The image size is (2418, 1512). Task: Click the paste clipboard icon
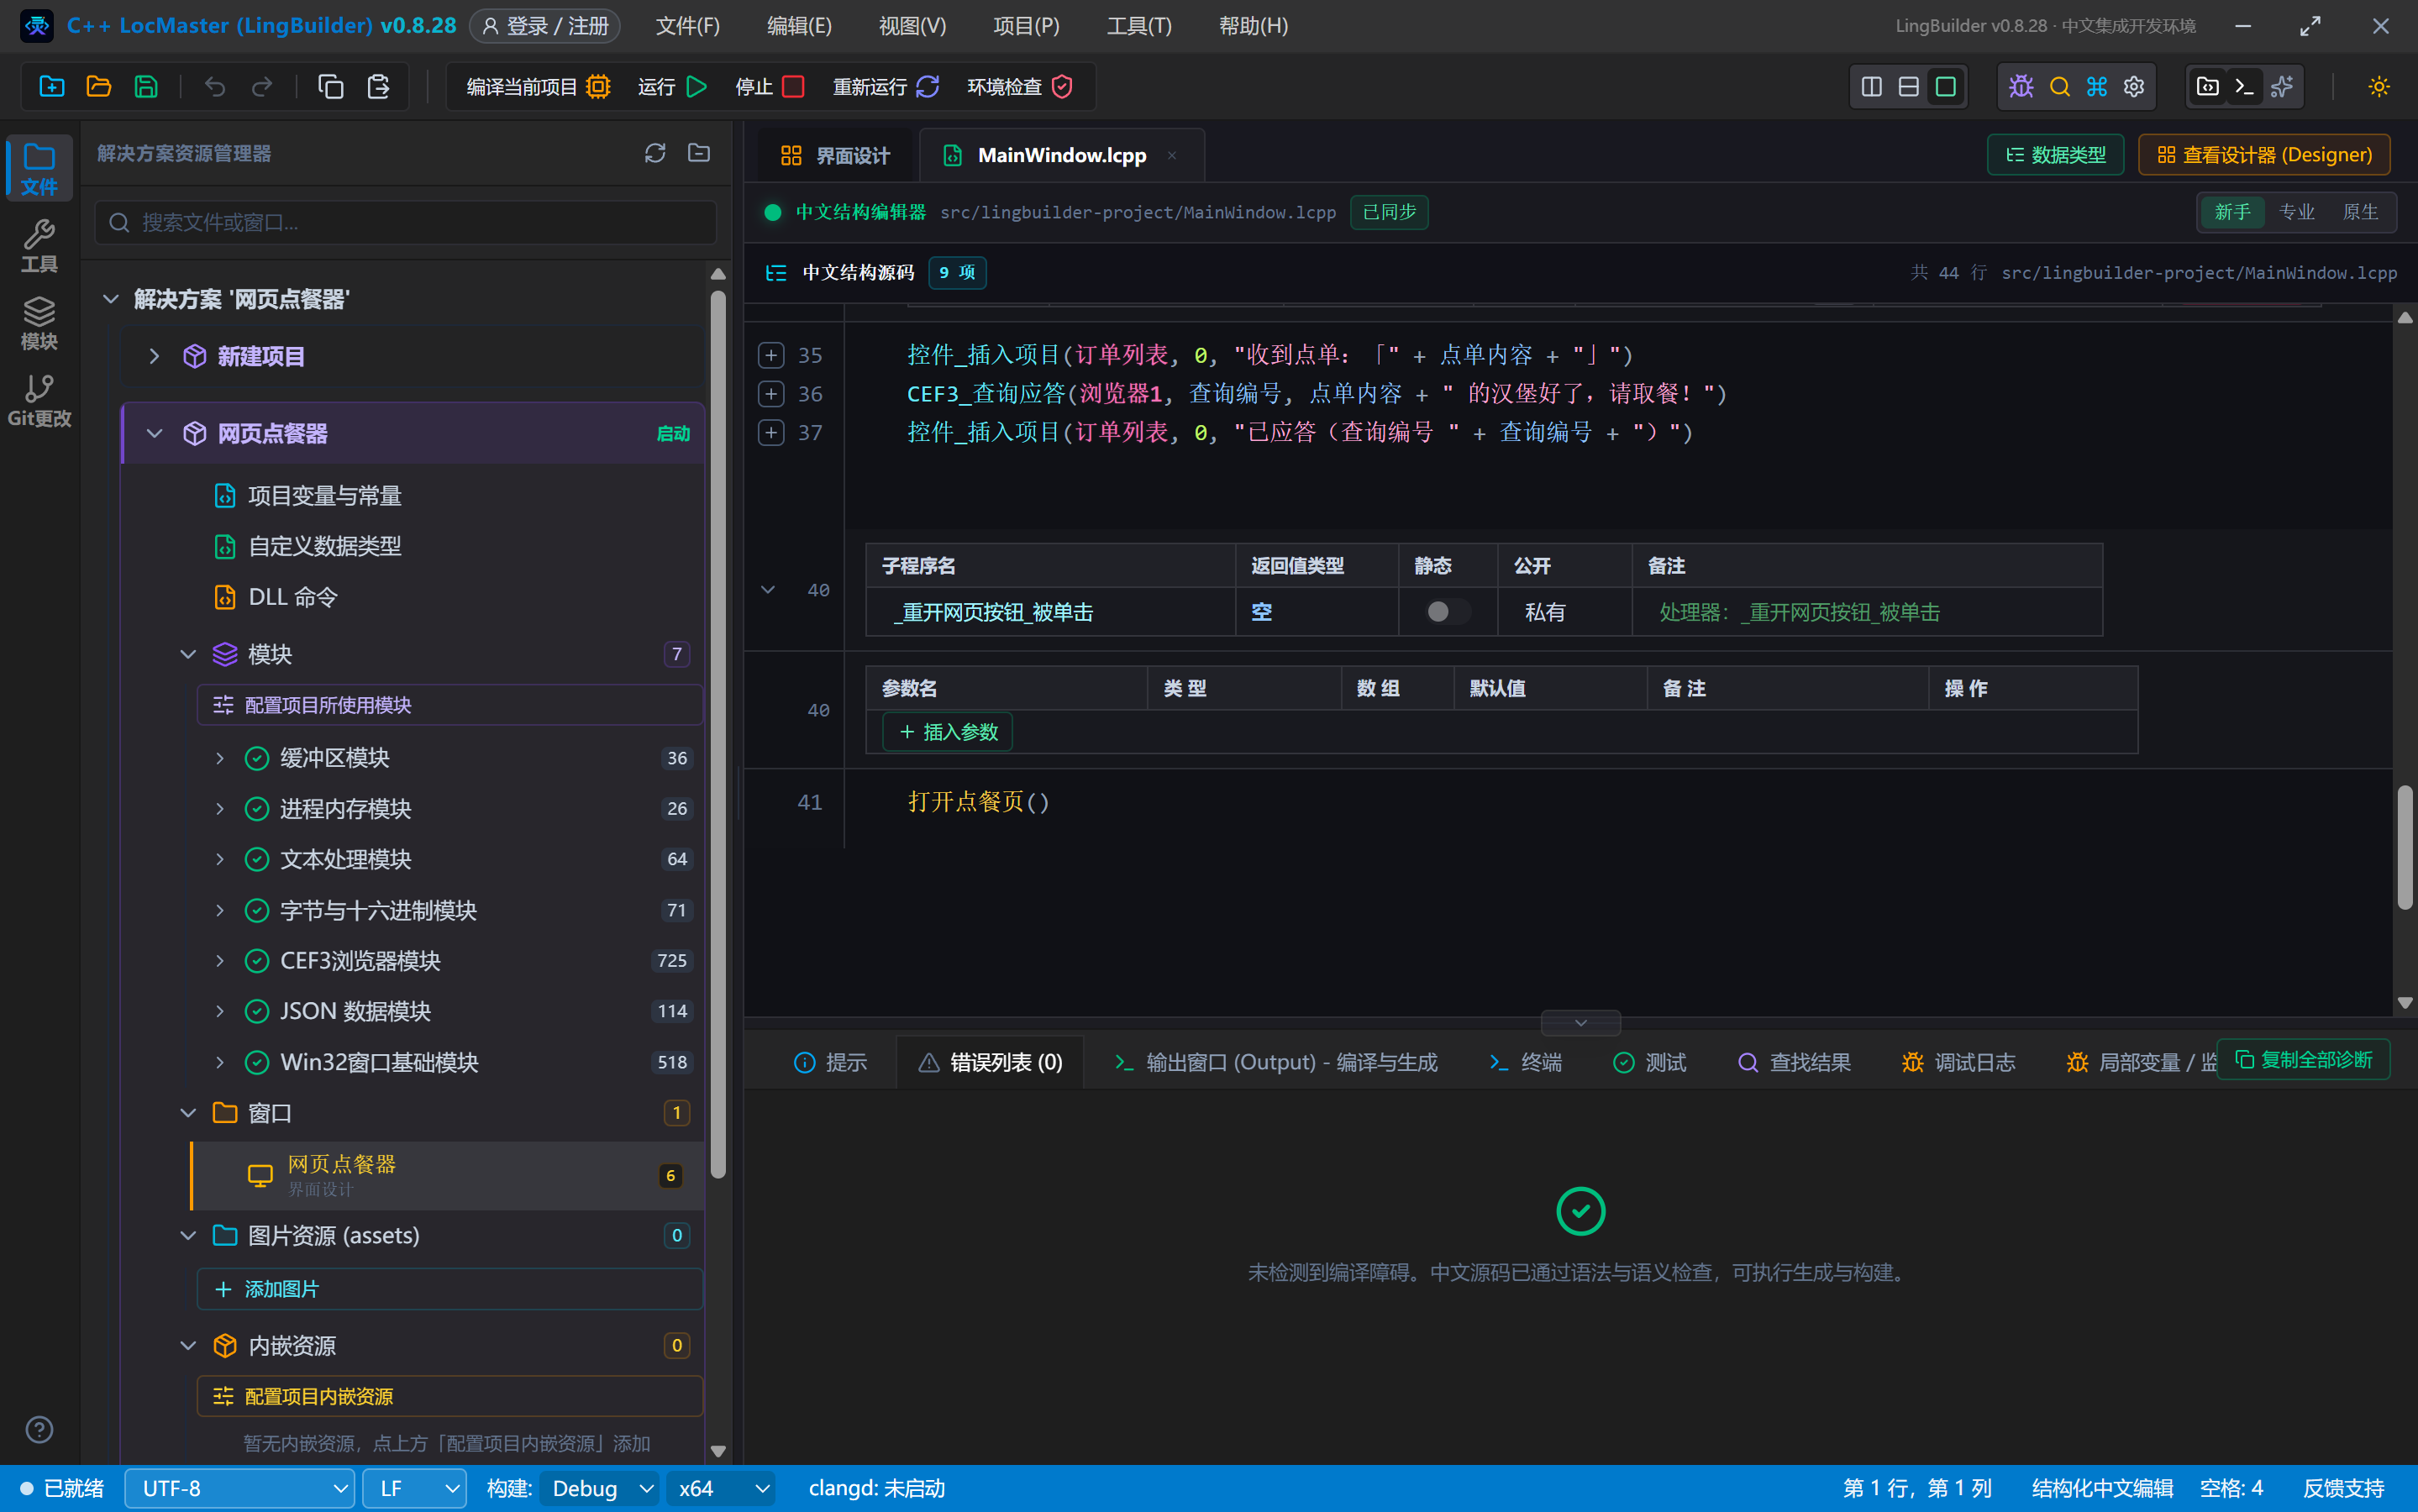pos(378,87)
